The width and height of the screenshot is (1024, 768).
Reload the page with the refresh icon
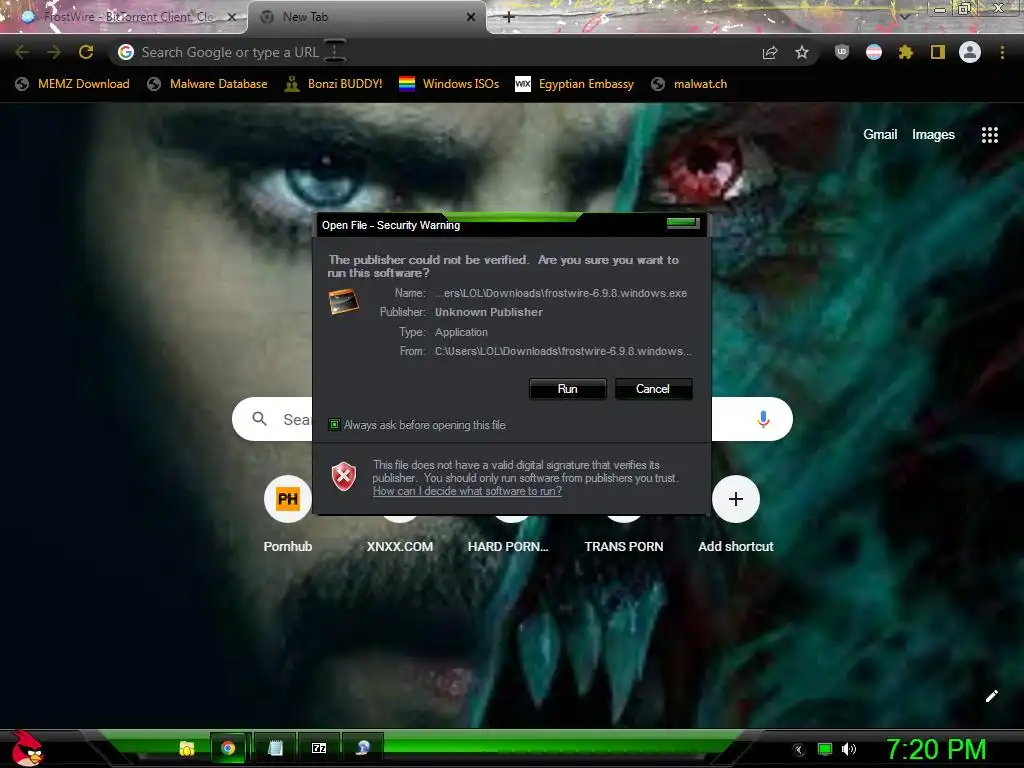(86, 52)
